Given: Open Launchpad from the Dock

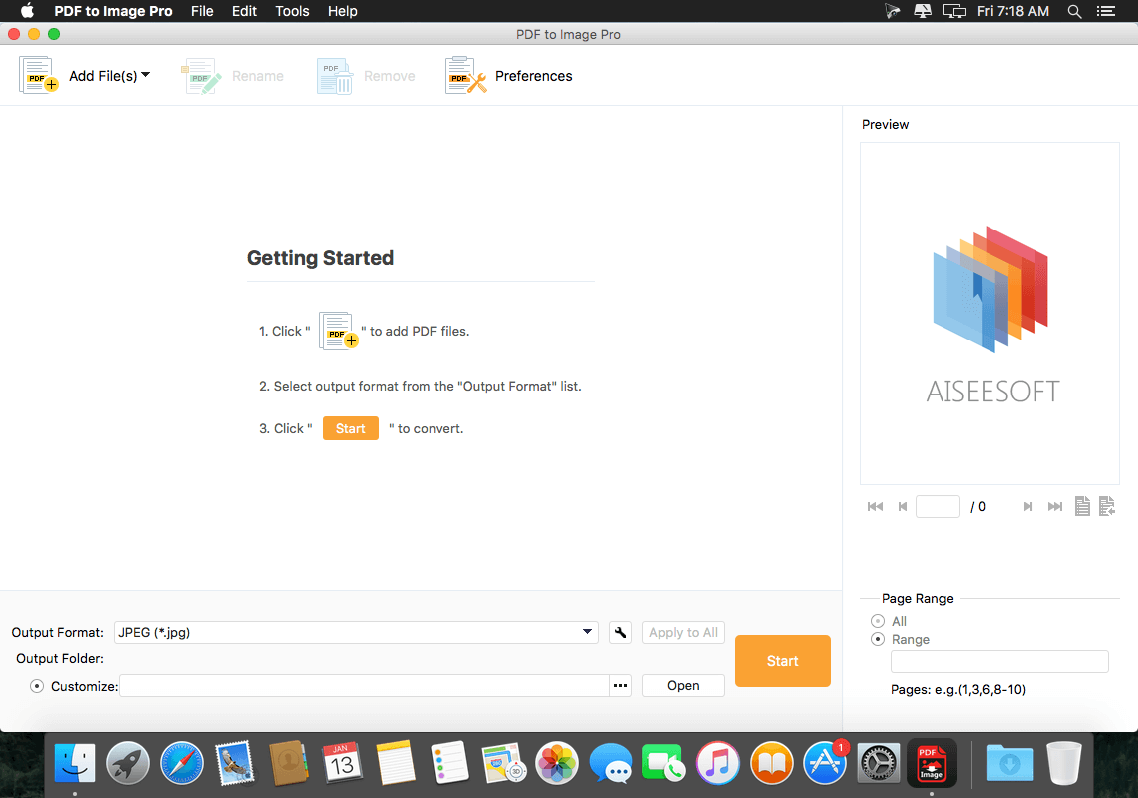Looking at the screenshot, I should point(128,763).
